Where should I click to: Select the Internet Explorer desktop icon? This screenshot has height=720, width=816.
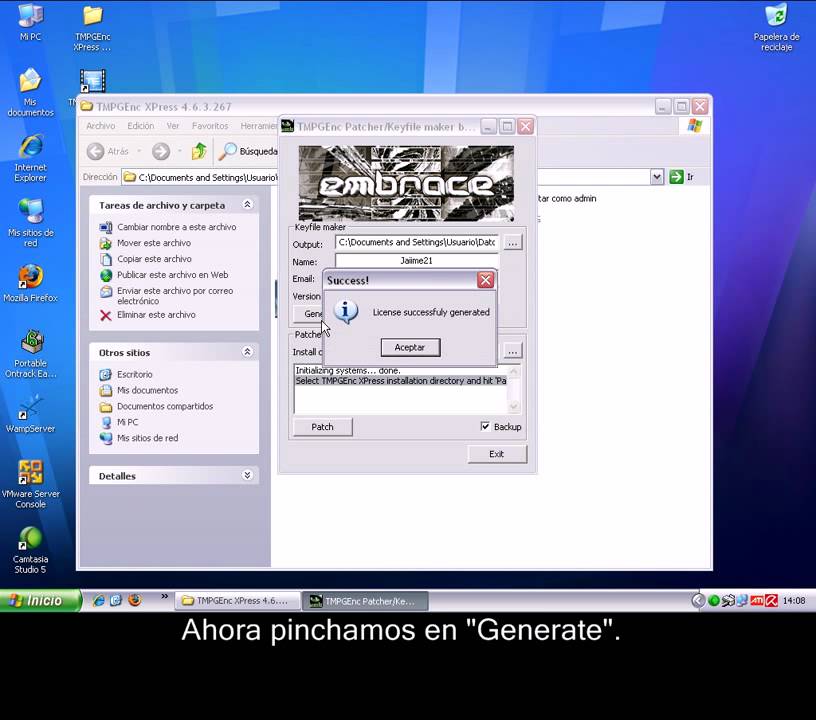[x=30, y=158]
